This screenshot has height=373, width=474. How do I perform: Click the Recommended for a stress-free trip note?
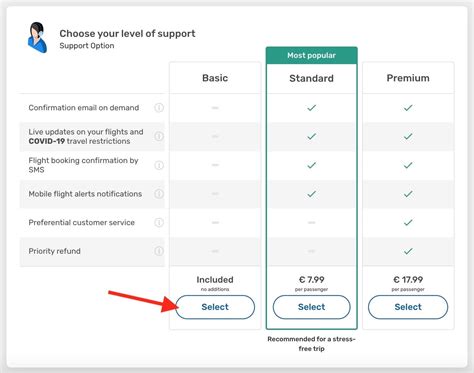311,344
